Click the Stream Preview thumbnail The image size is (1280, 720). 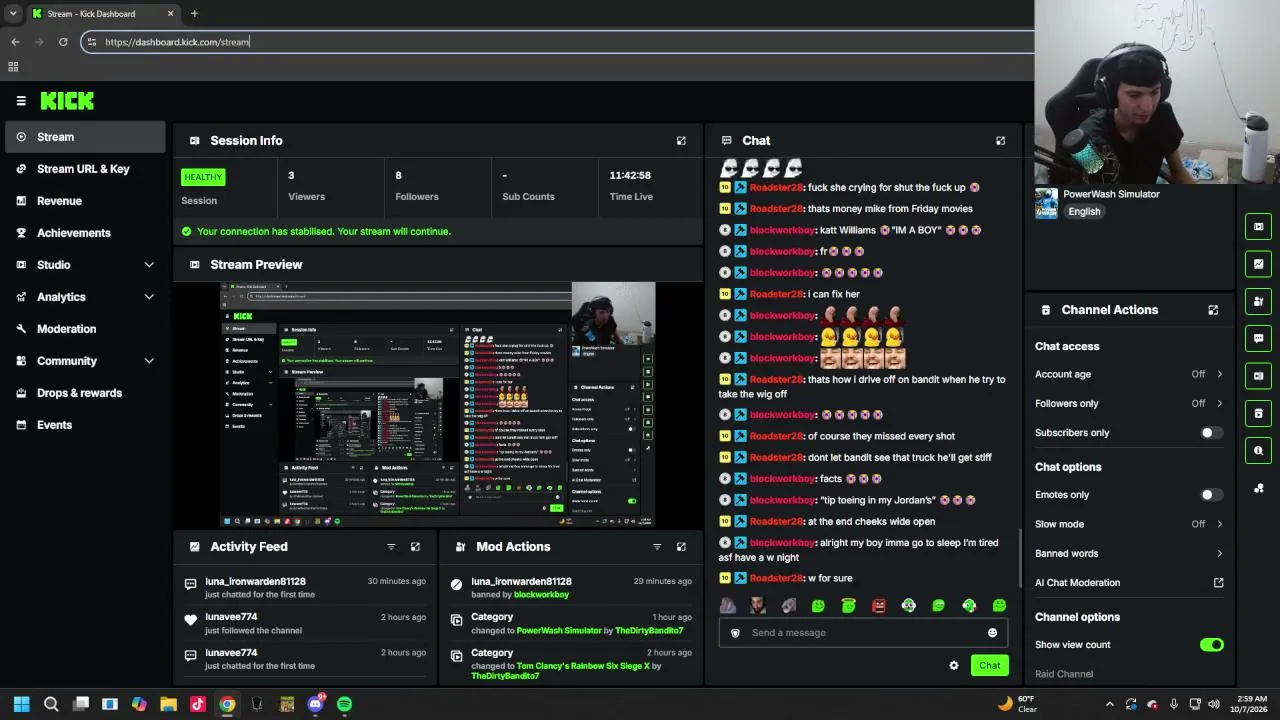coord(438,404)
